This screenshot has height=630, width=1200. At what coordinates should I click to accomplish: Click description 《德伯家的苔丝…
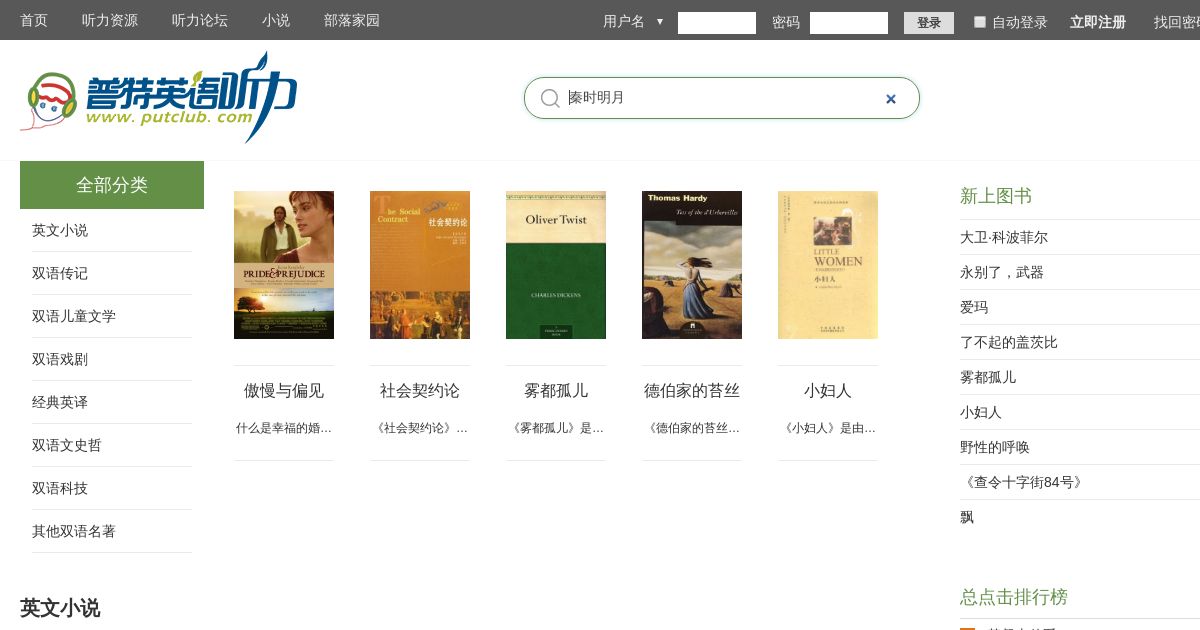coord(692,428)
